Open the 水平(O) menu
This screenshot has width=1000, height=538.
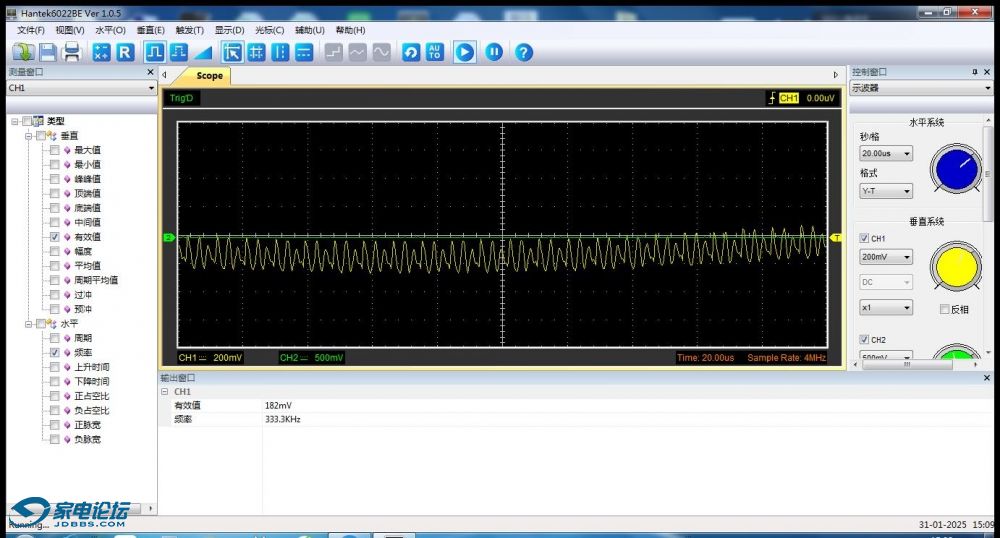click(x=110, y=30)
